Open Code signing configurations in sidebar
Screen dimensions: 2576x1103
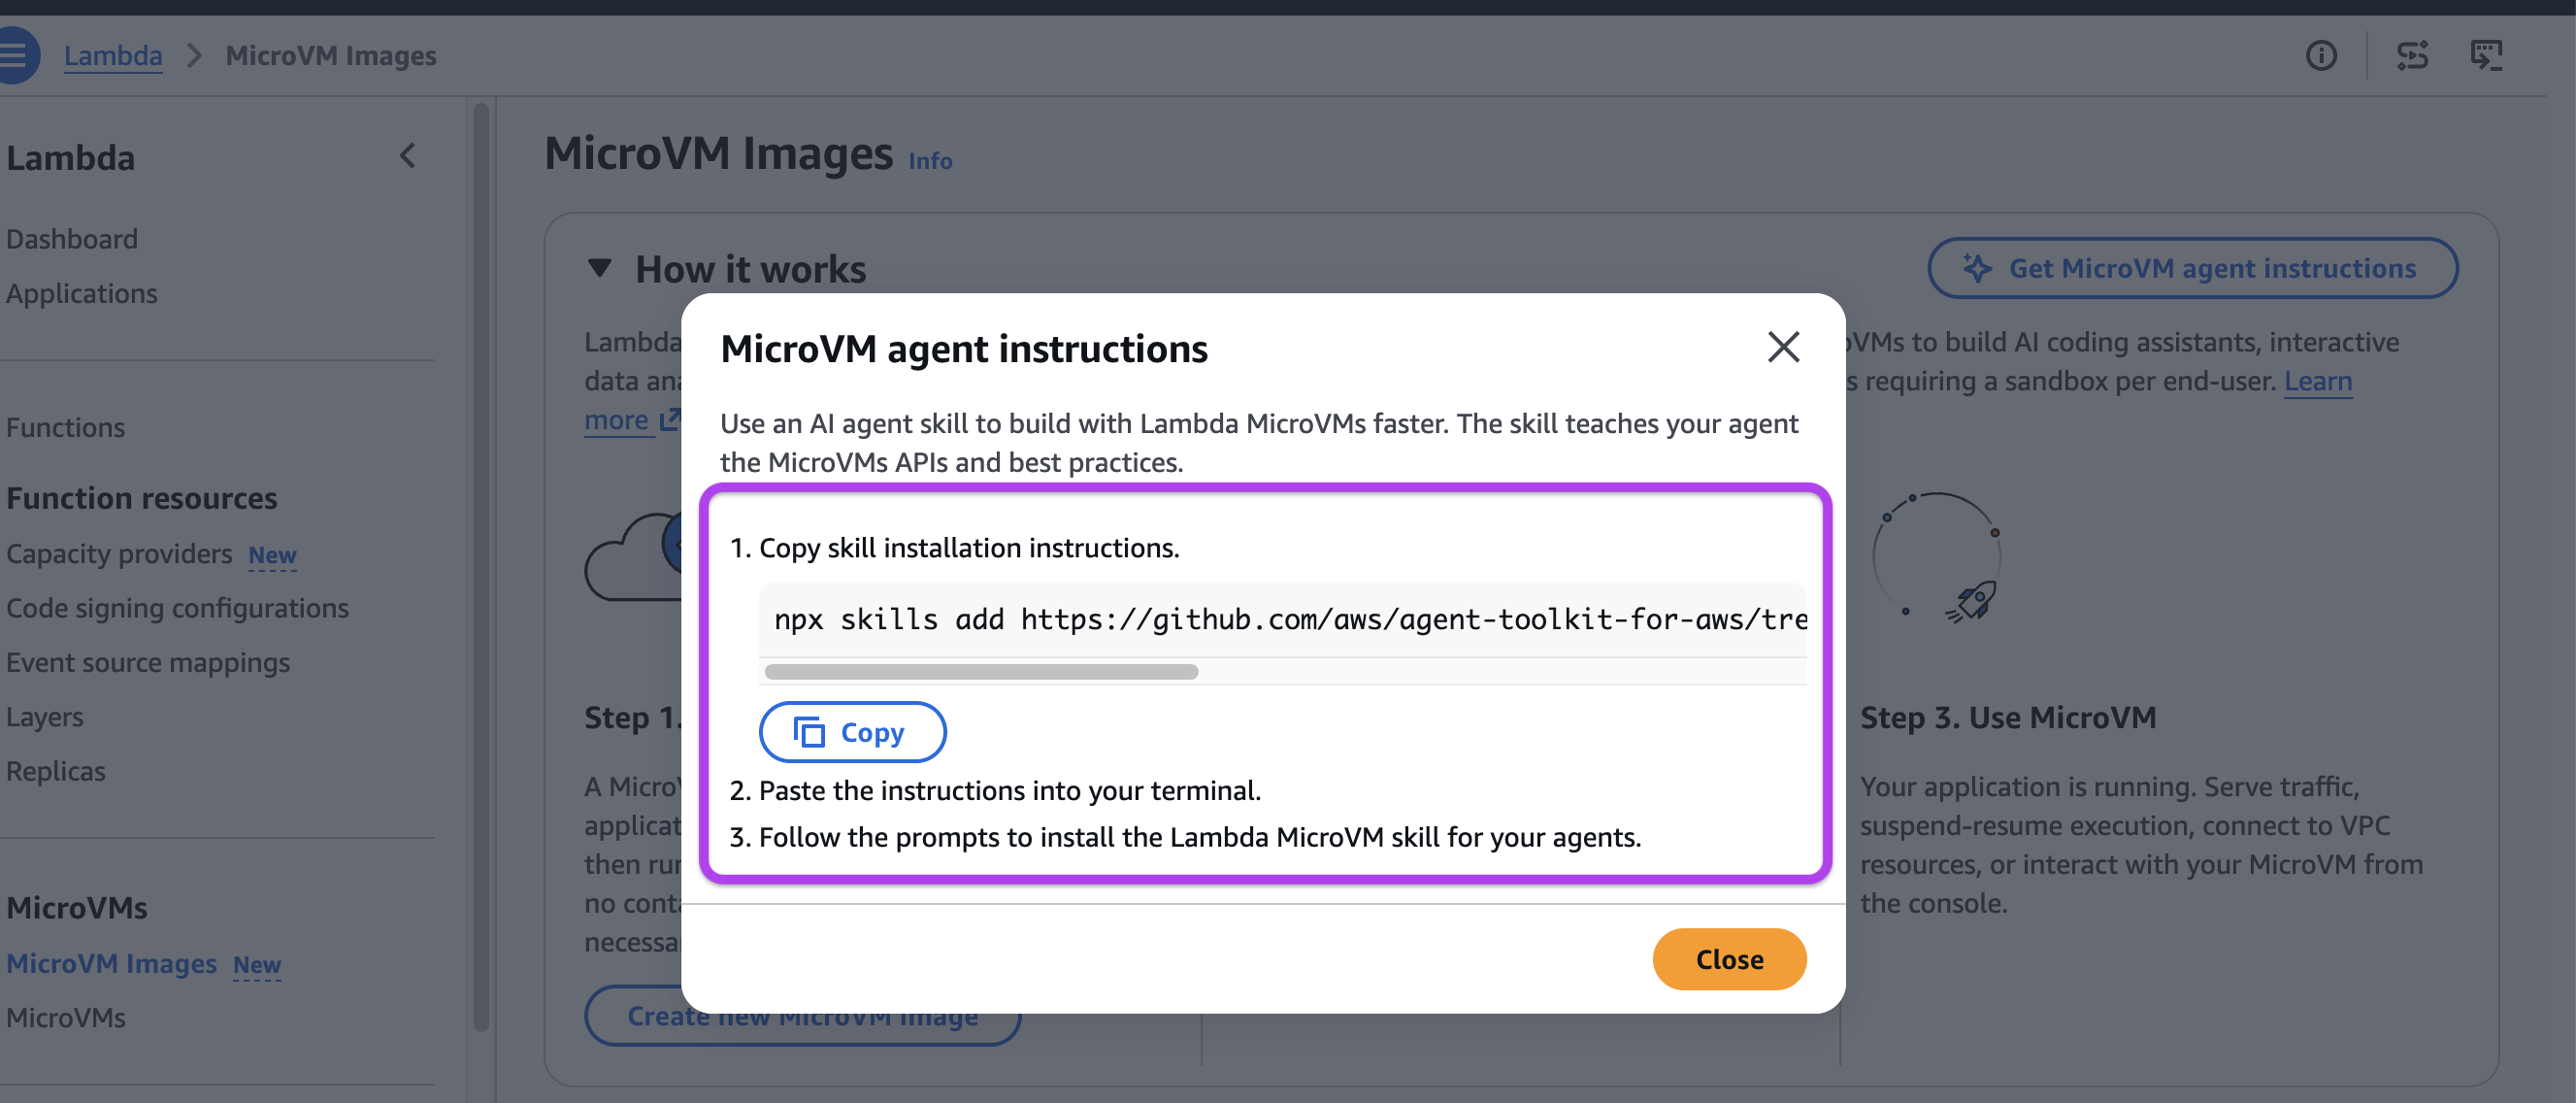coord(178,608)
